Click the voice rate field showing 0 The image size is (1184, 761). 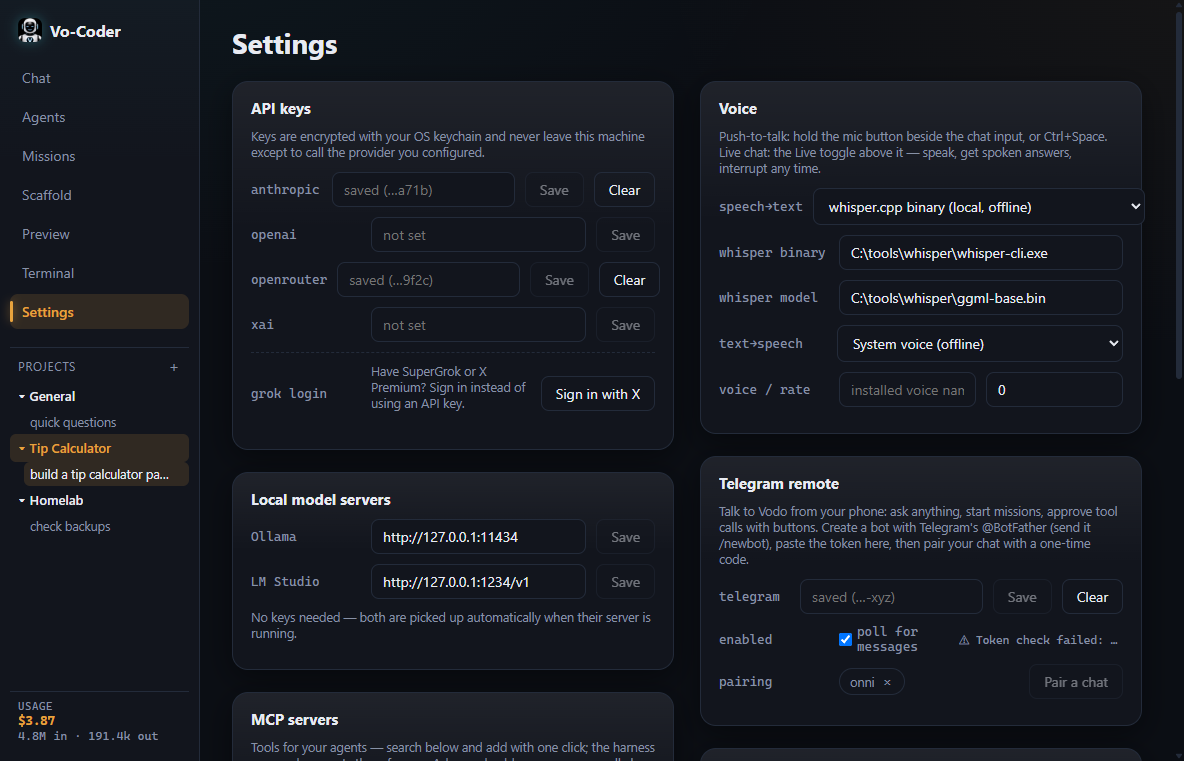tap(1054, 390)
